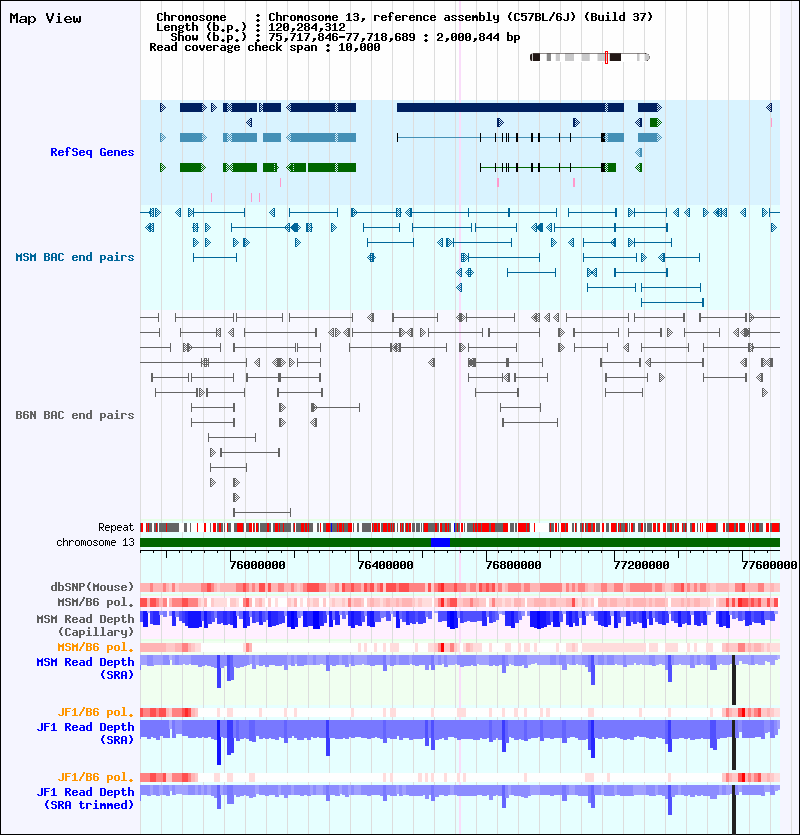The image size is (800, 835).
Task: Open the JF1 Read Depth (SRA) link
Action: point(85,733)
